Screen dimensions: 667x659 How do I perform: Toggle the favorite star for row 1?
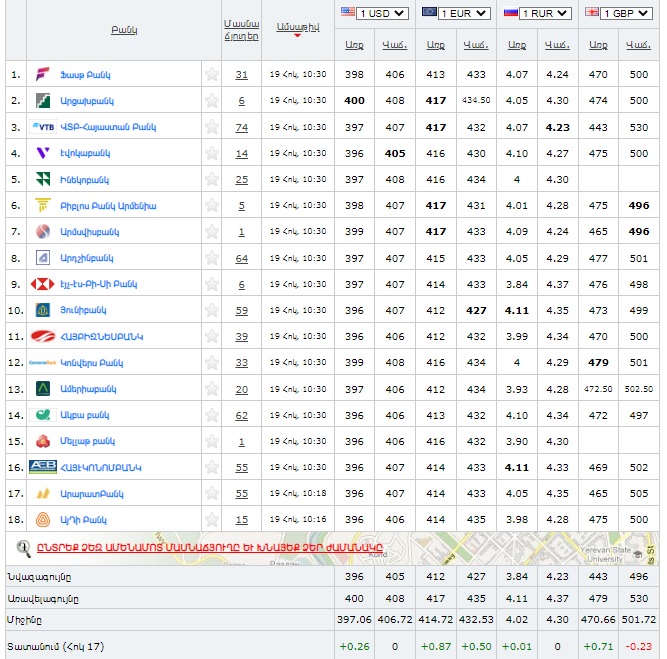(211, 75)
